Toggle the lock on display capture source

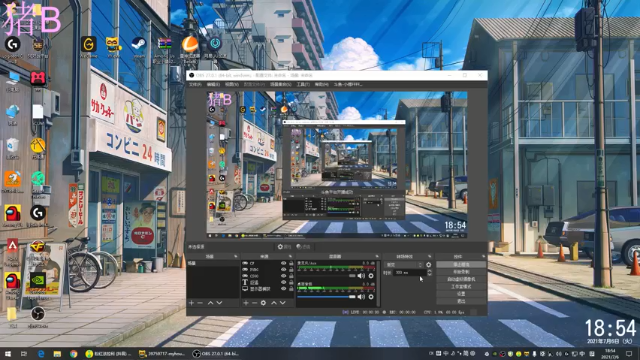(291, 289)
